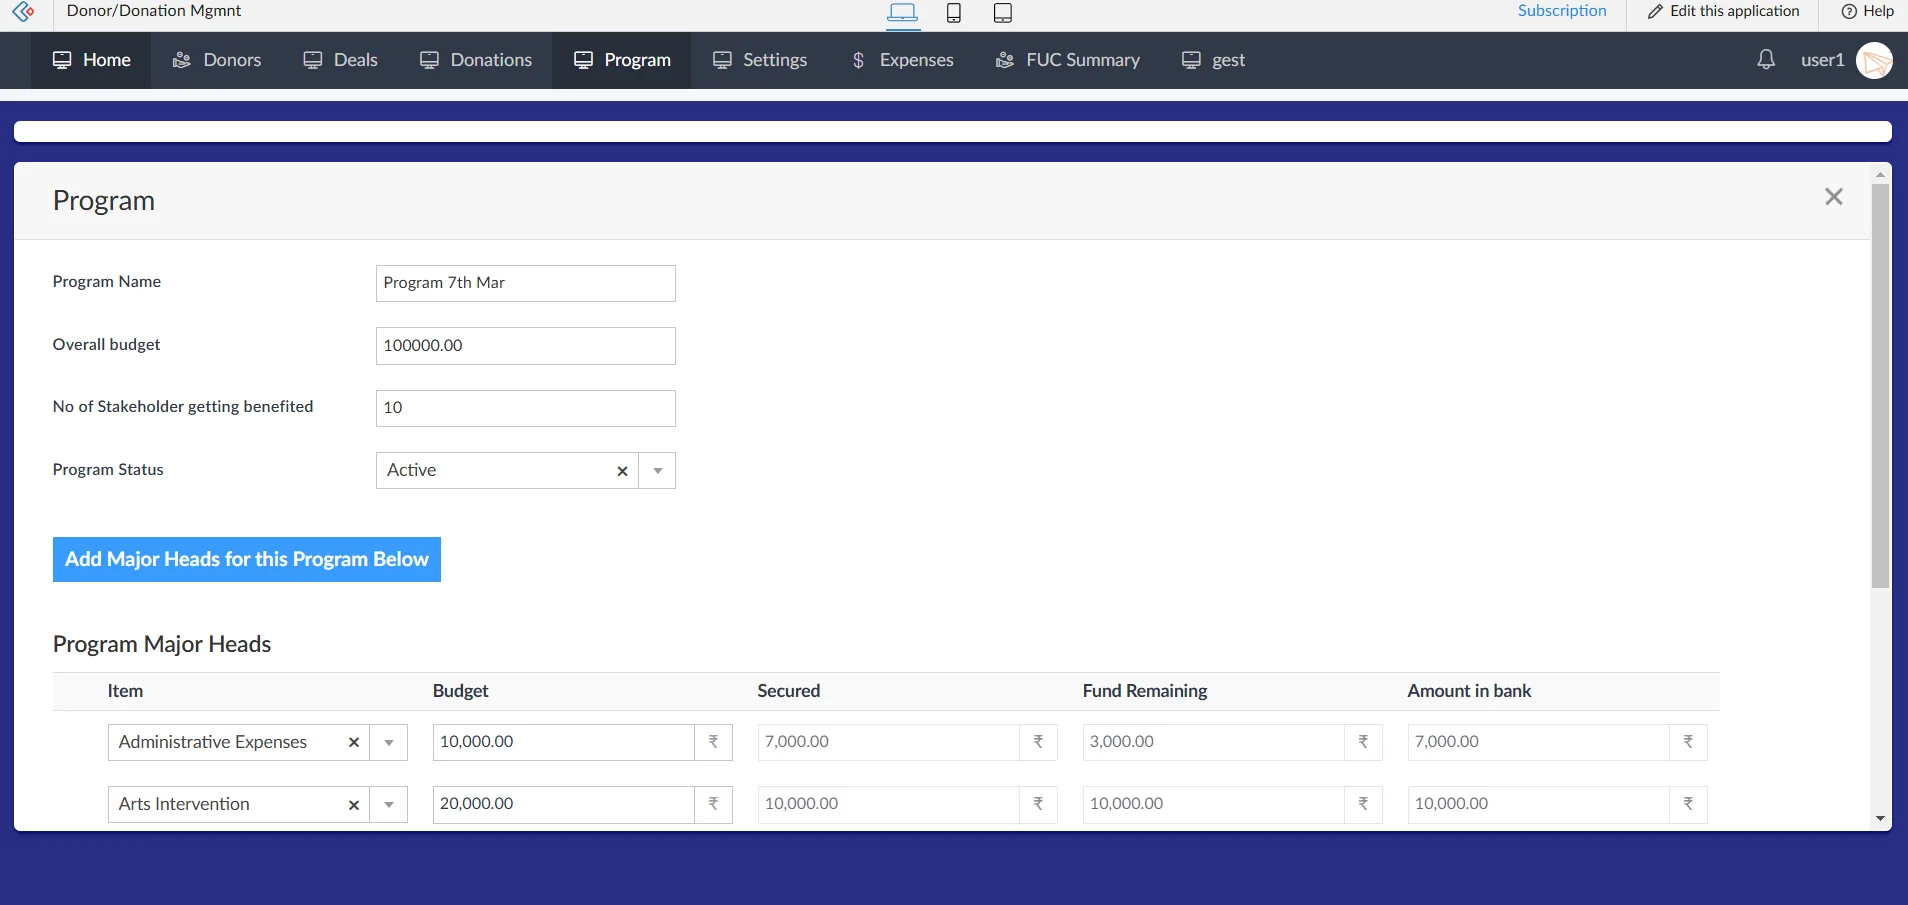Click rupee icon beside 10,000.00 budget
The height and width of the screenshot is (905, 1908).
pyautogui.click(x=714, y=742)
